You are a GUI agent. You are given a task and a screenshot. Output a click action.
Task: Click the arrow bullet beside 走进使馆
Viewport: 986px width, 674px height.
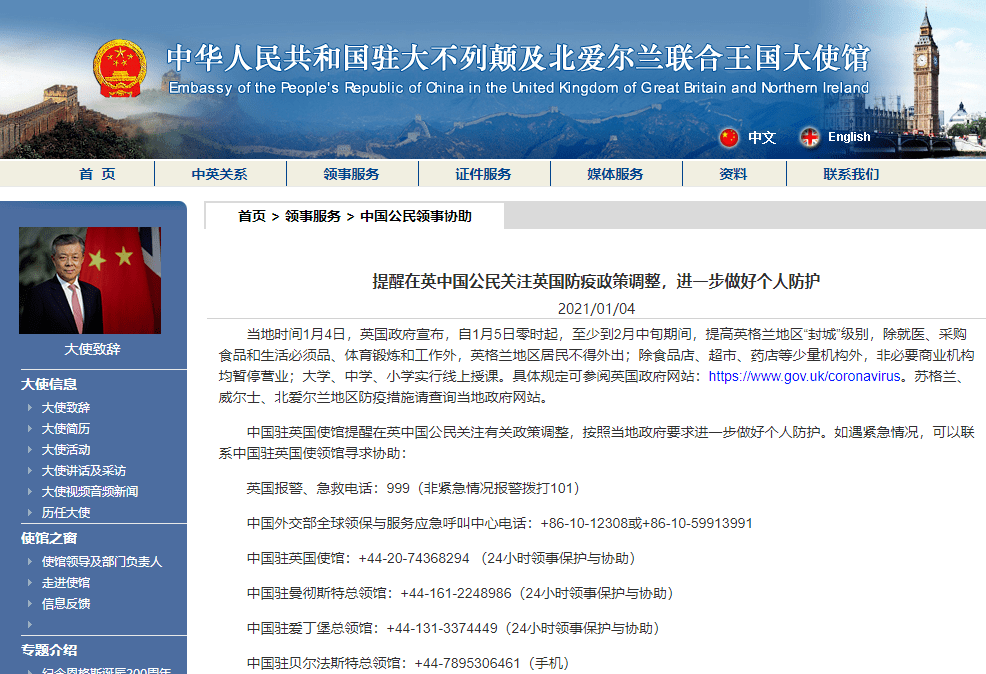pos(30,582)
